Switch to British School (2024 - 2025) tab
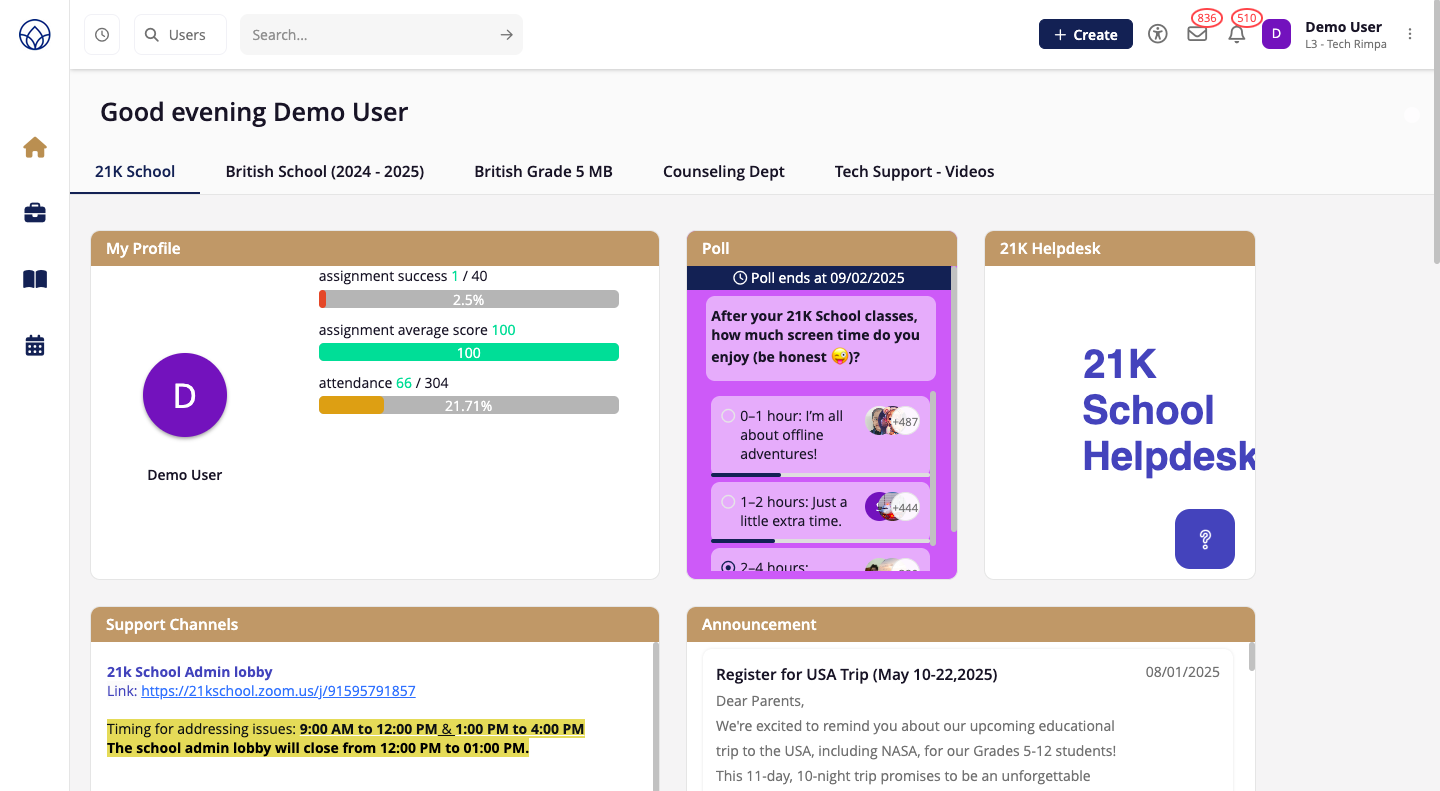The width and height of the screenshot is (1440, 791). 325,171
